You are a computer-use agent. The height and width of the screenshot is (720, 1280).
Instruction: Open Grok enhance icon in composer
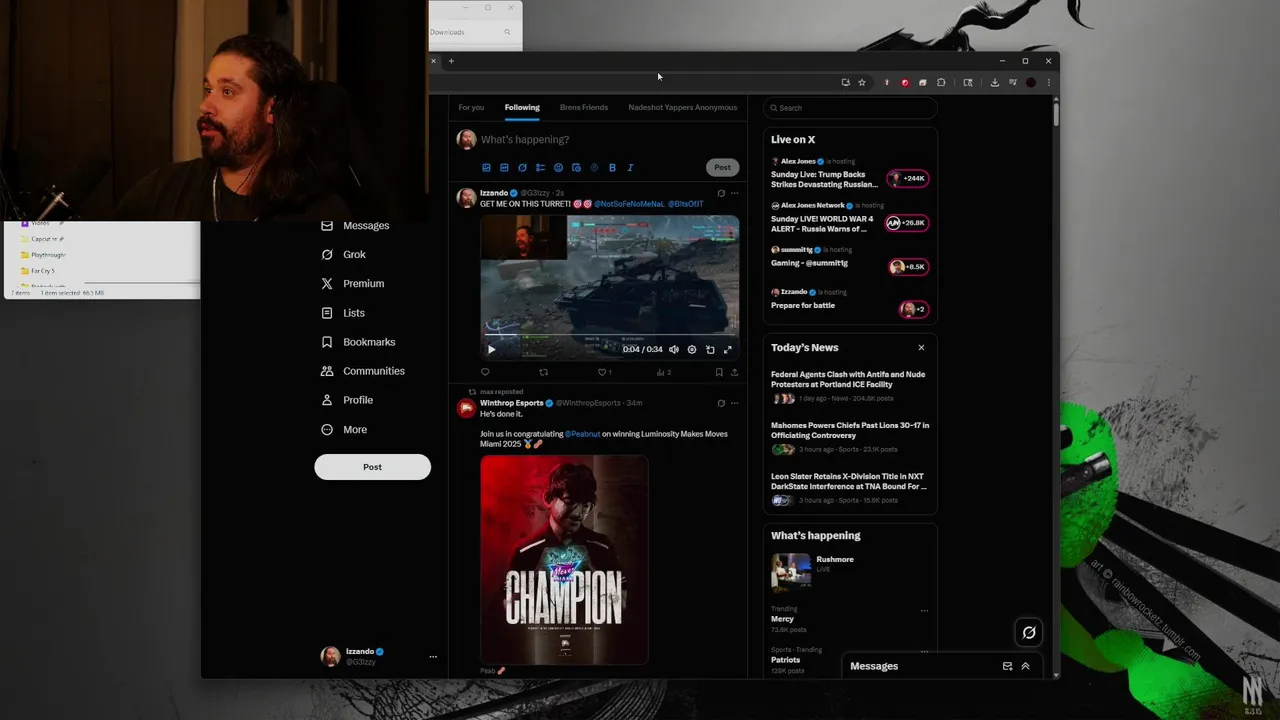tap(522, 168)
